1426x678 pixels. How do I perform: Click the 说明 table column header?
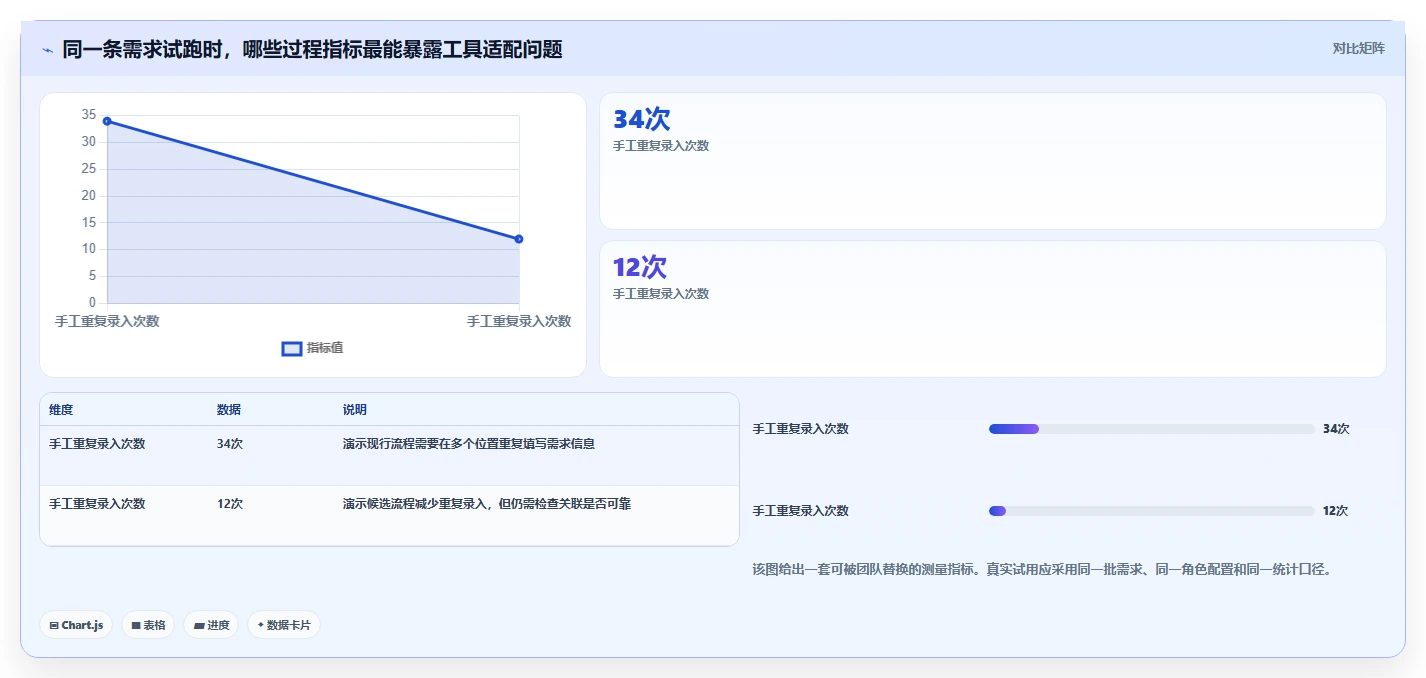point(355,410)
